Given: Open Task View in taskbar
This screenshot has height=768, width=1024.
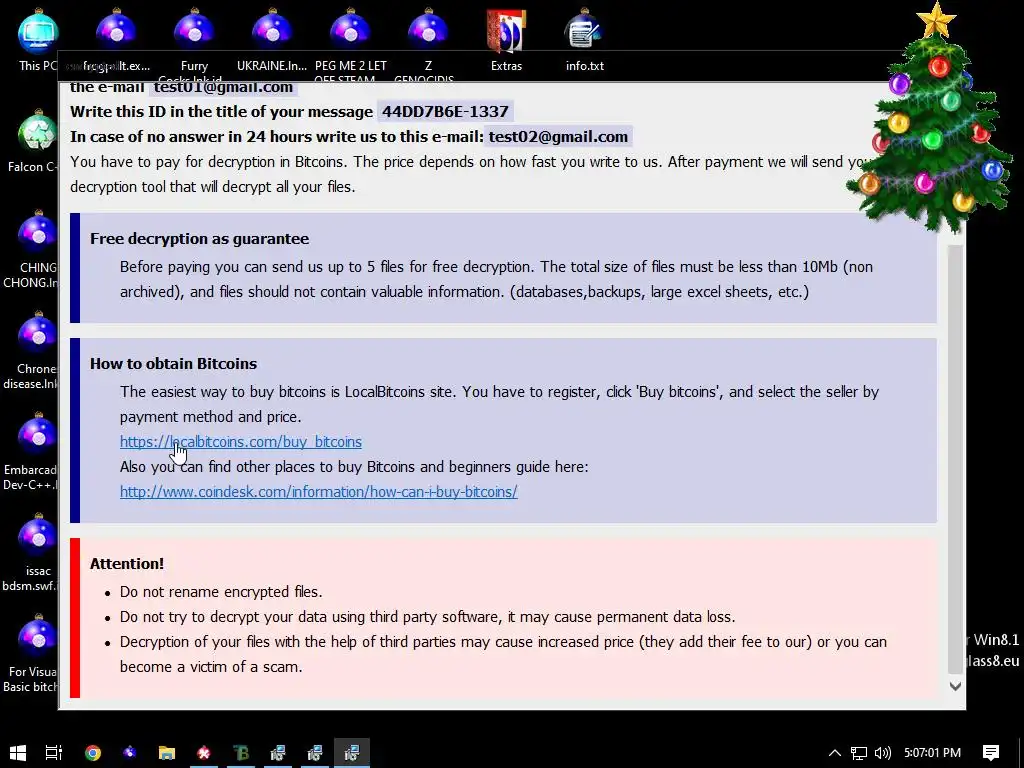Looking at the screenshot, I should coord(54,753).
